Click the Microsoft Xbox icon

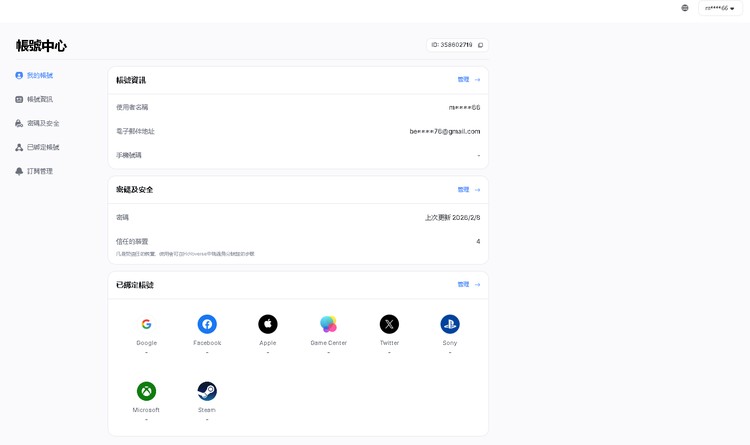(146, 391)
